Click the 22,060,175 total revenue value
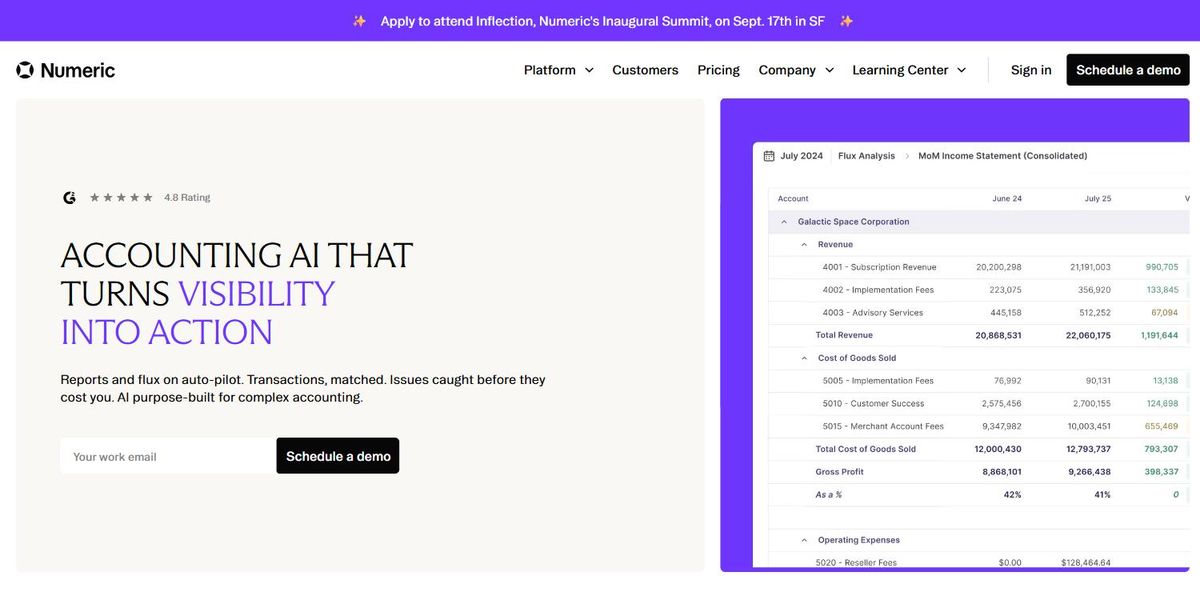1200x616 pixels. [x=1087, y=336]
